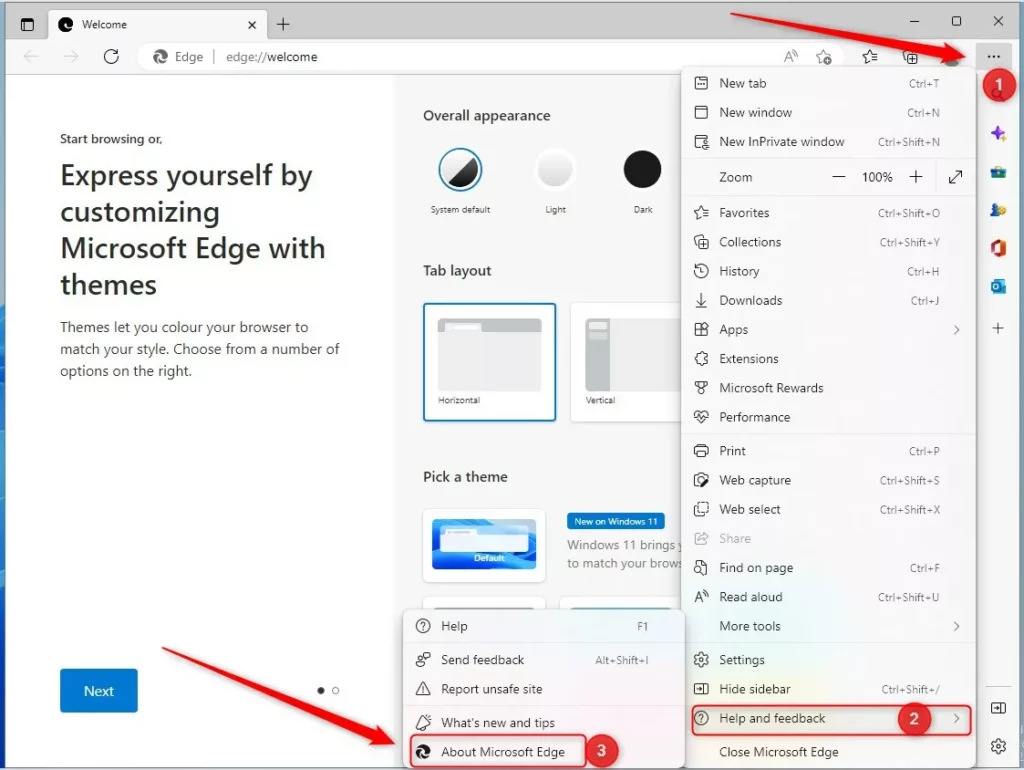Click the forward navigation arrow

pyautogui.click(x=71, y=57)
